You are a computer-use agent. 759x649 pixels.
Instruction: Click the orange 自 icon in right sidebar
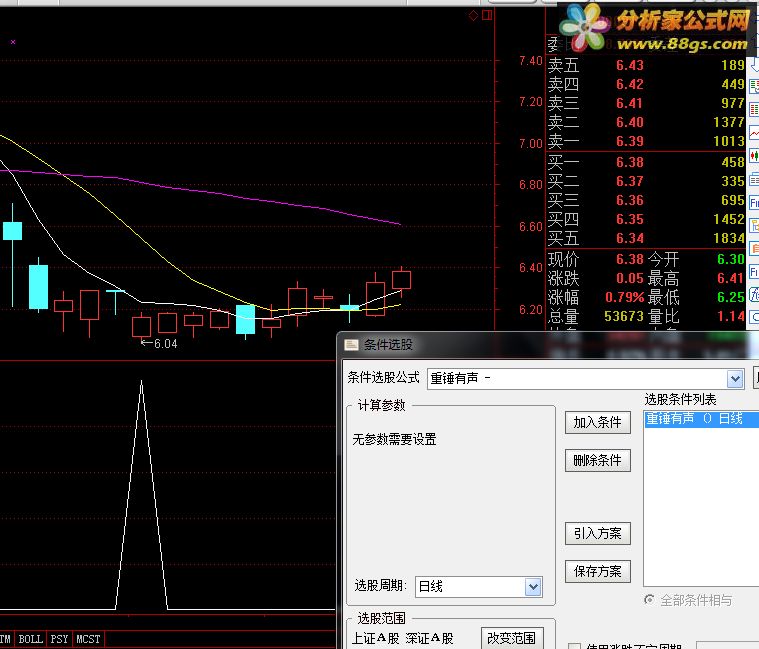pyautogui.click(x=754, y=249)
